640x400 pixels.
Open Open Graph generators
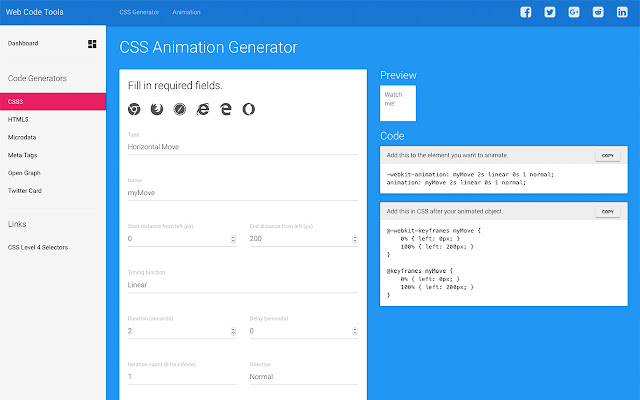pyautogui.click(x=24, y=173)
